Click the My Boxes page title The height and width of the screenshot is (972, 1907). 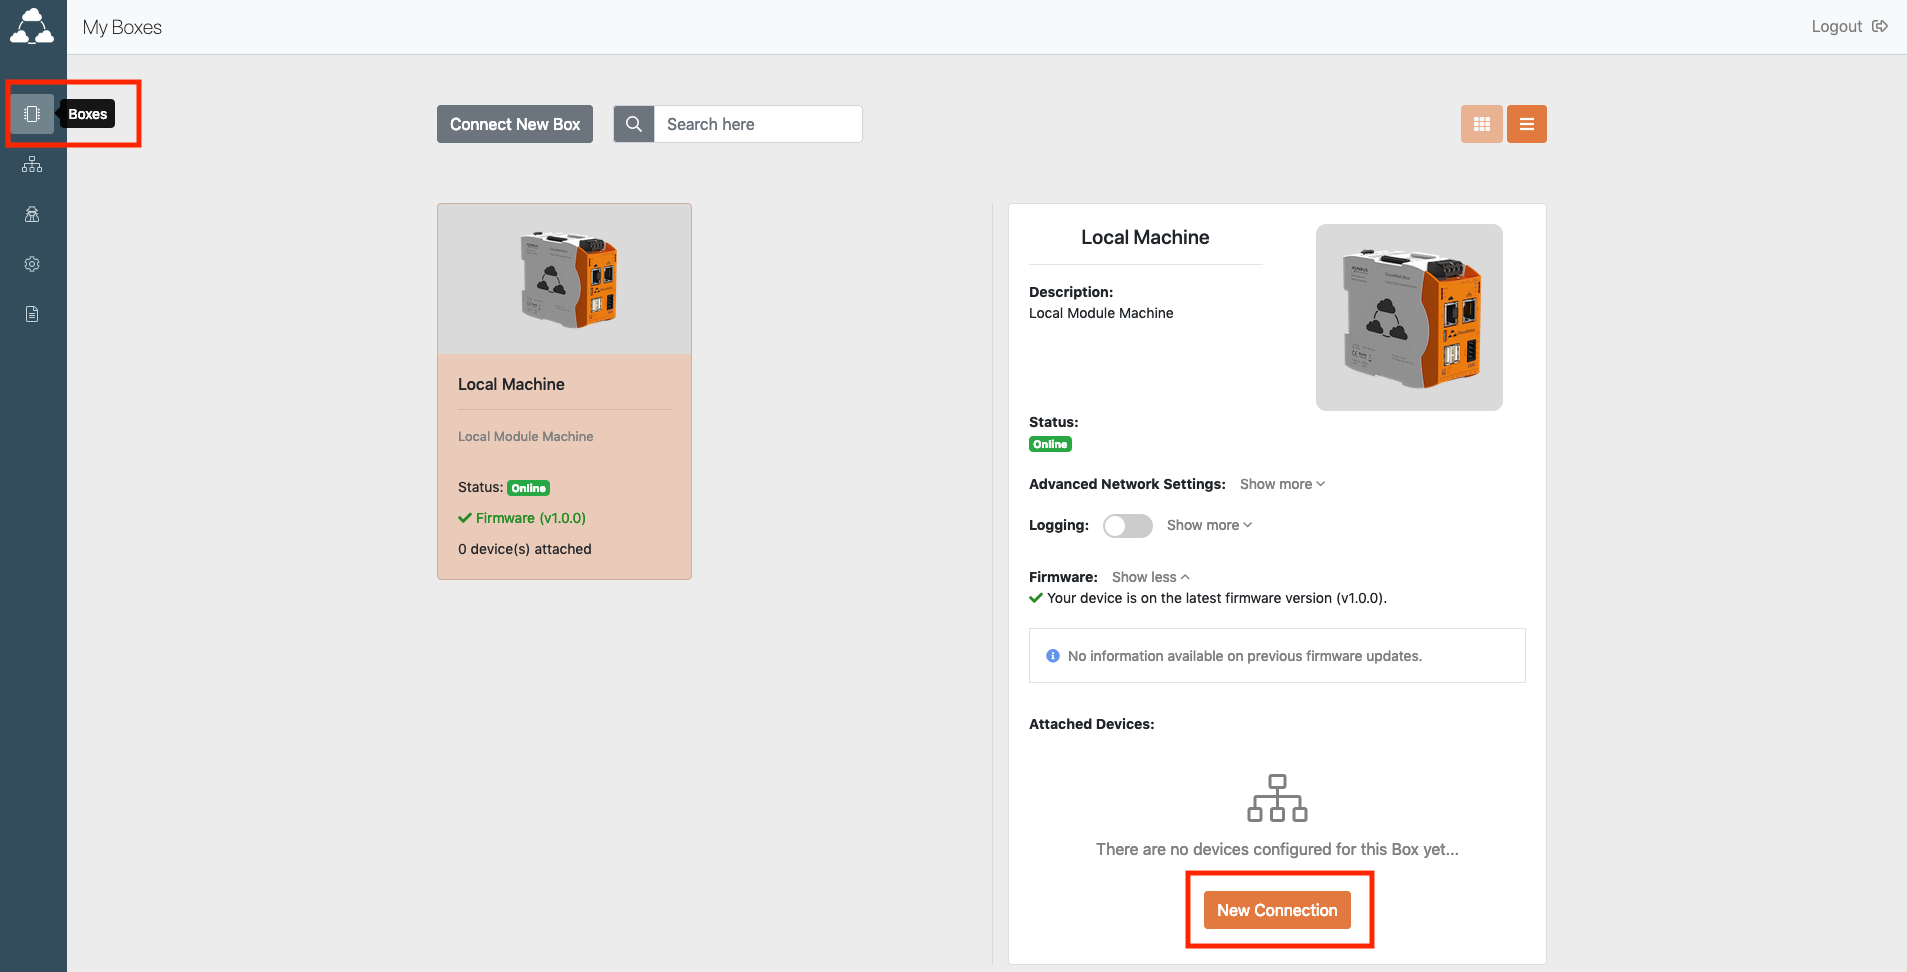(x=122, y=27)
